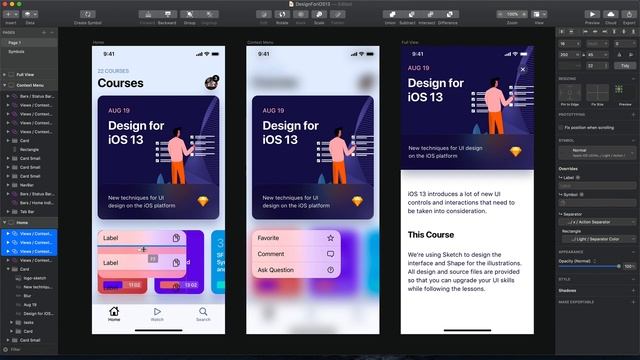Image resolution: width=640 pixels, height=360 pixels.
Task: Collapse the Context Menu artboard
Action: tap(4, 85)
